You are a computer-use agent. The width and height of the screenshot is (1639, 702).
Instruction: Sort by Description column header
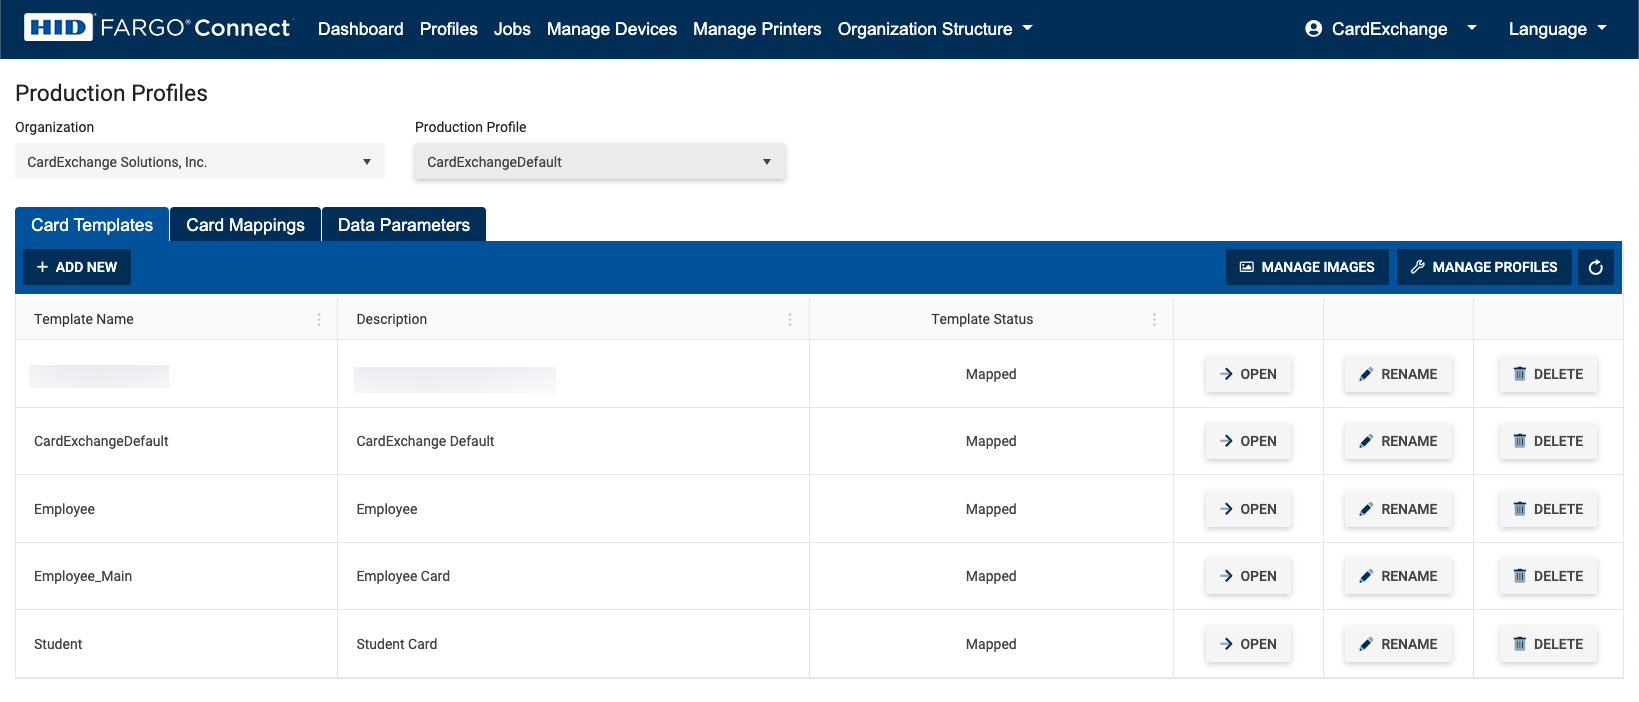[392, 319]
